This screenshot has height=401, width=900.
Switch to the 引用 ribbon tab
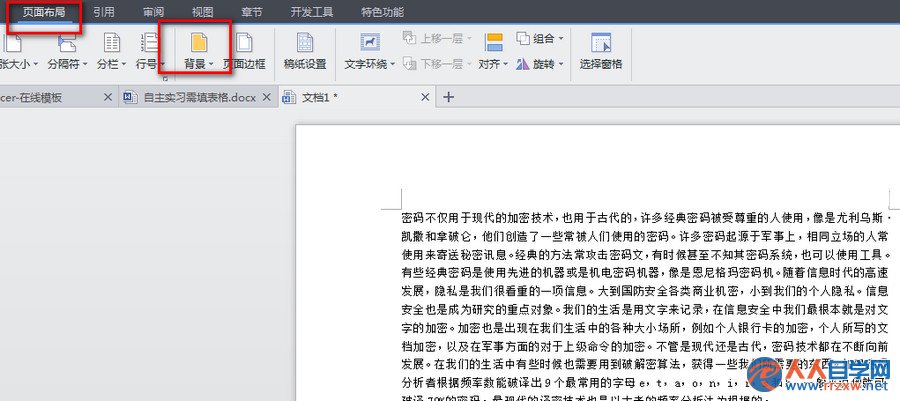tap(104, 12)
